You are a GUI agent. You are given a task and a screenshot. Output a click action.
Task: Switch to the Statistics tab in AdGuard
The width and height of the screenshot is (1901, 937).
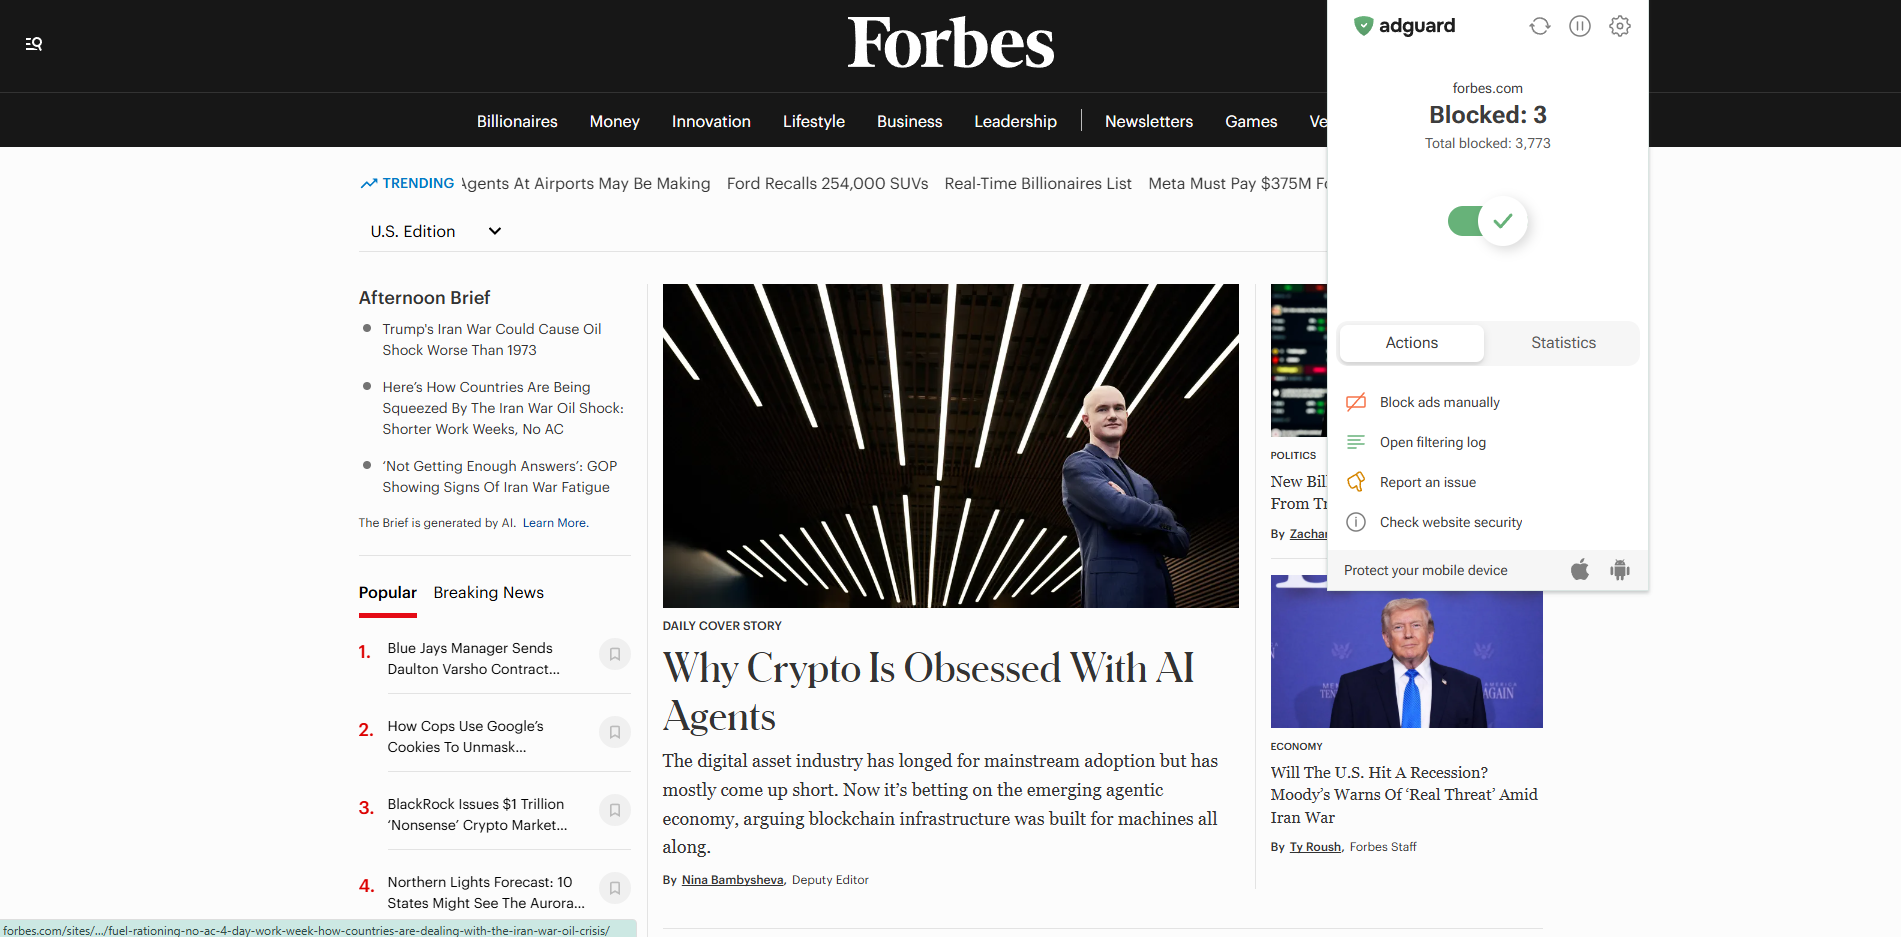pyautogui.click(x=1562, y=343)
